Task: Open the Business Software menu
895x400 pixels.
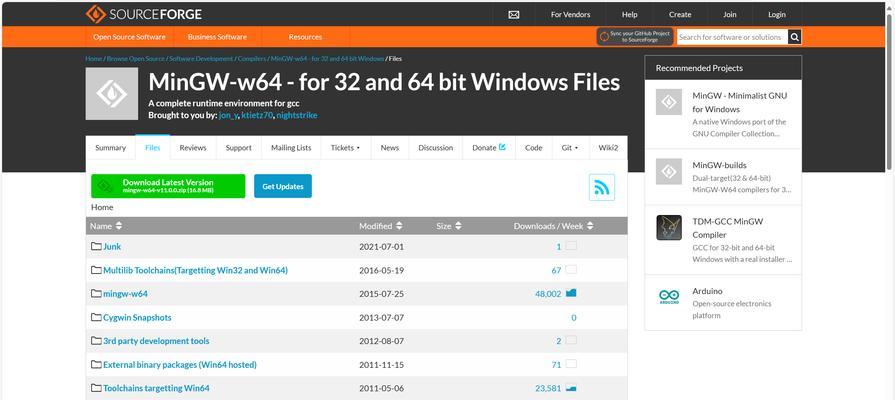Action: coord(217,37)
